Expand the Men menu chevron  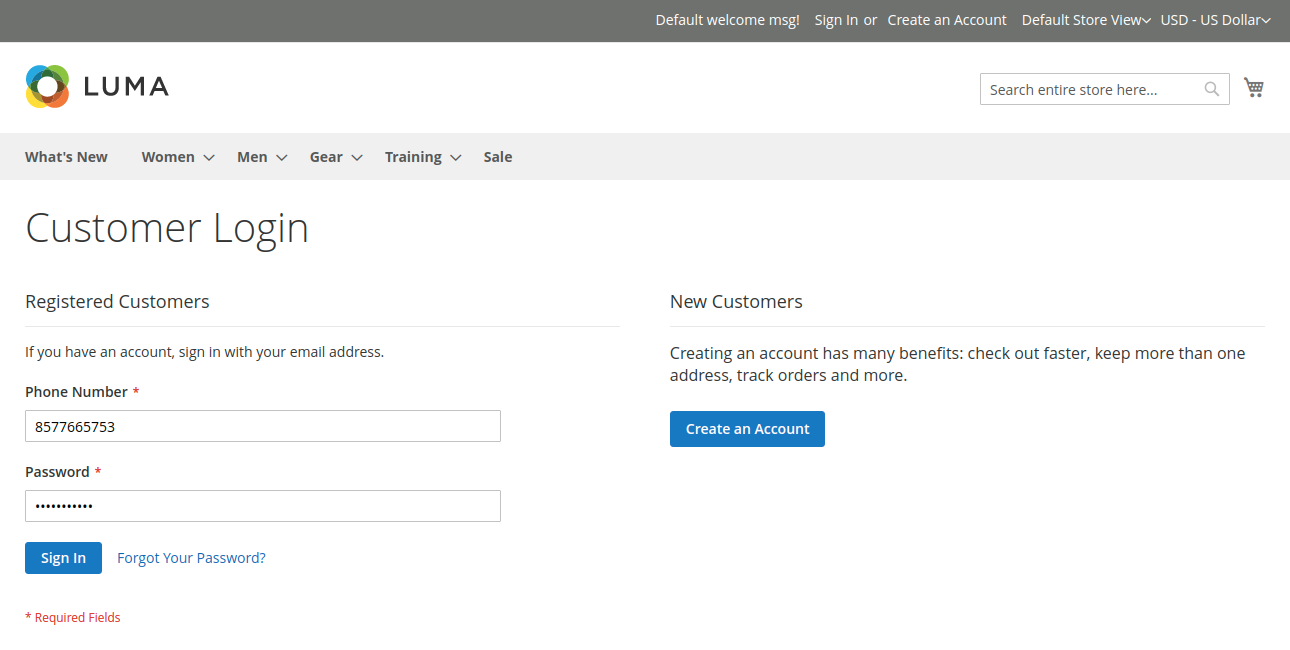click(282, 158)
